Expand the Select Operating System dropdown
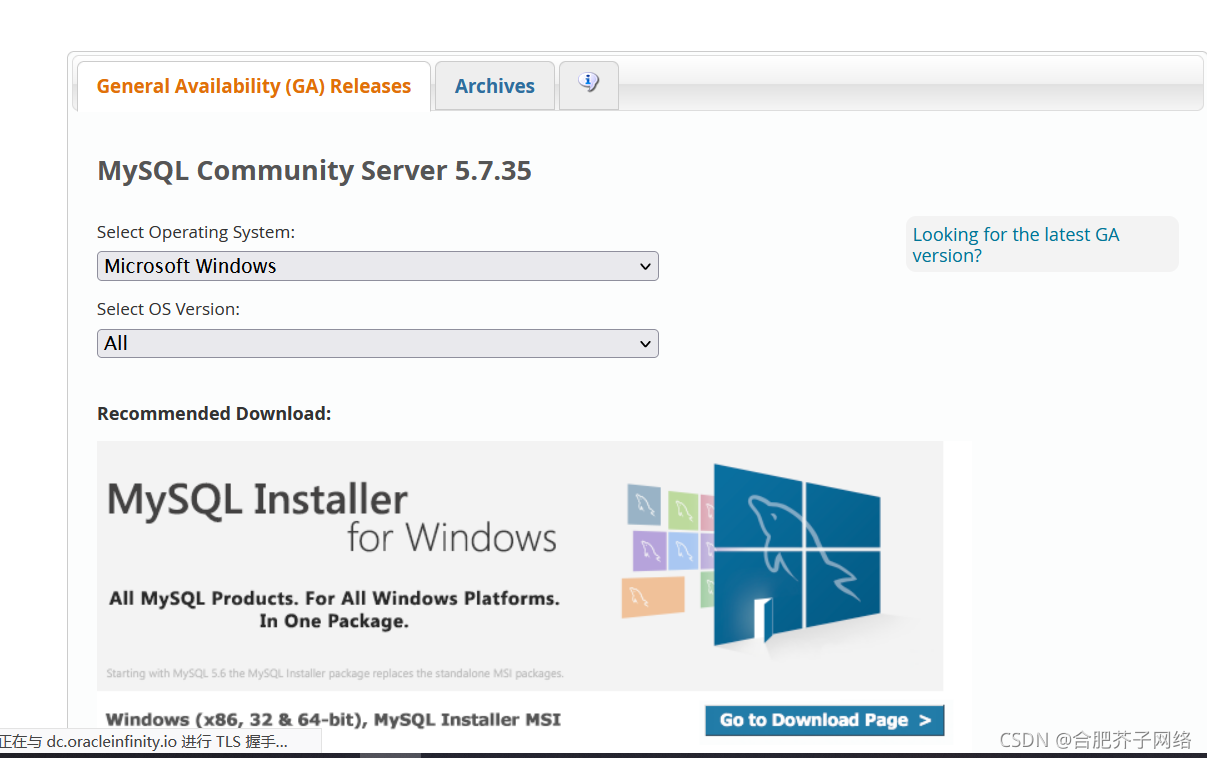Screen dimensions: 1207x758 [x=378, y=266]
